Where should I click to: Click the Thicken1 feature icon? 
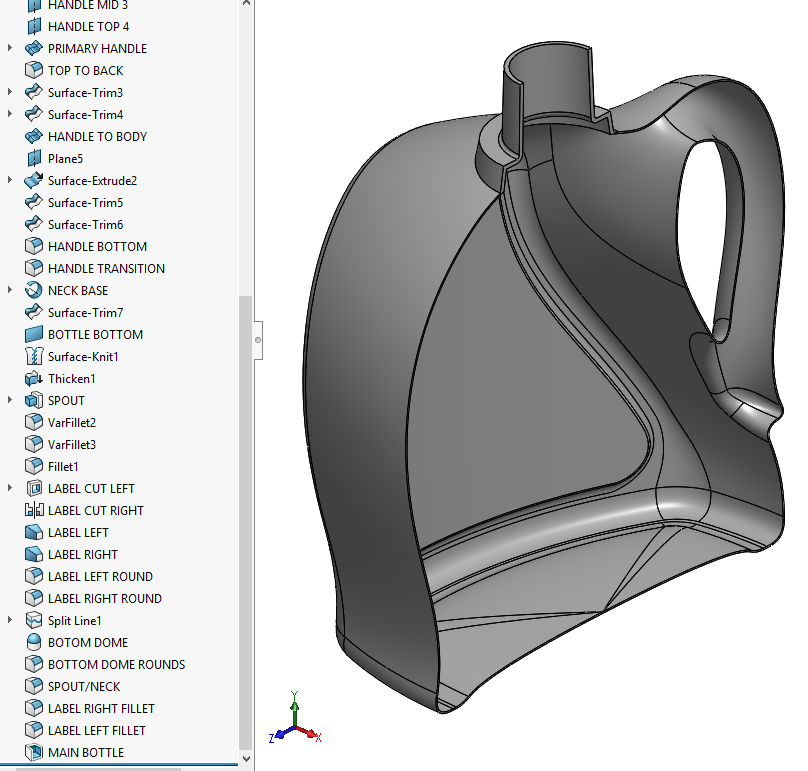coord(33,379)
